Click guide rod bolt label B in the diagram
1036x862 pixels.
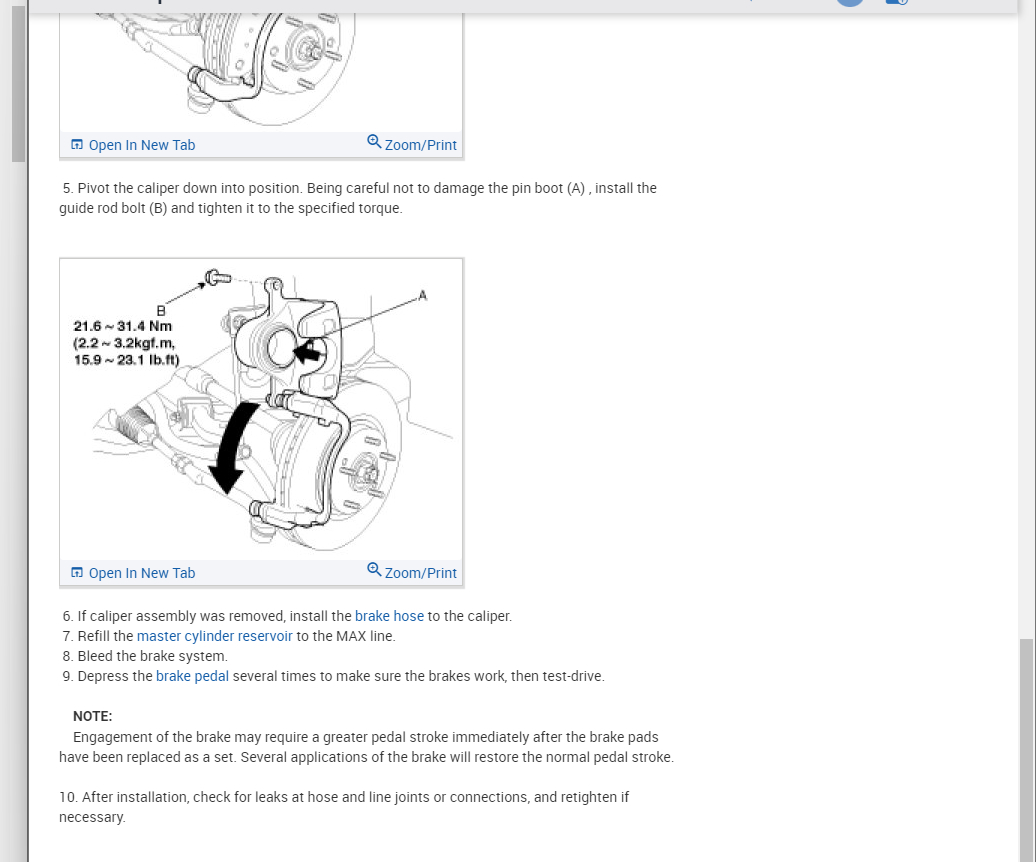161,310
